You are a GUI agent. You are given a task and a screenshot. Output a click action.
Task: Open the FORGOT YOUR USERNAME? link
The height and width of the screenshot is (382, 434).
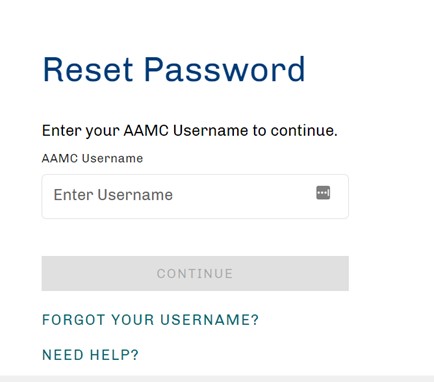click(x=150, y=320)
